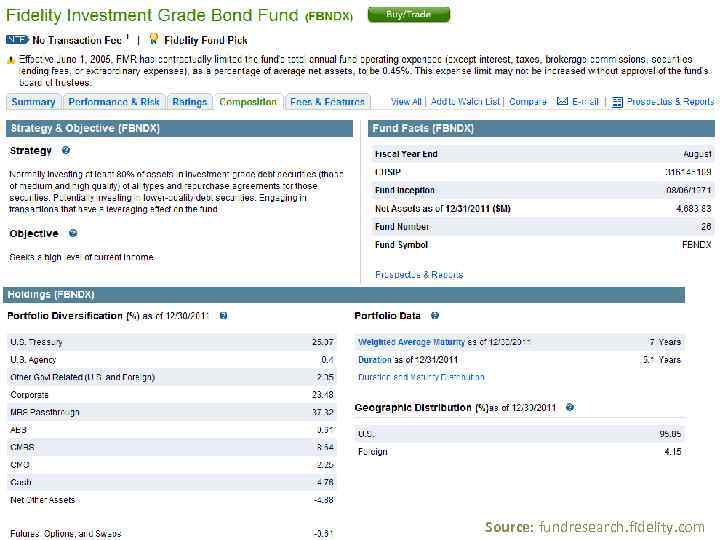Click help icon beside Geographic Distribution
This screenshot has height=540, width=720.
[570, 407]
